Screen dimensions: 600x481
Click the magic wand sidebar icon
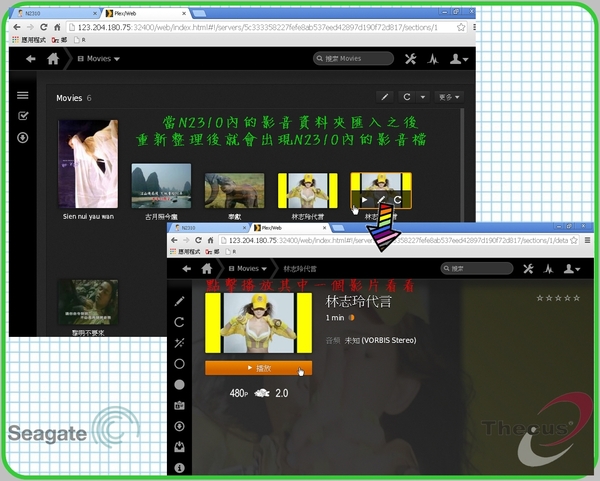coord(179,342)
